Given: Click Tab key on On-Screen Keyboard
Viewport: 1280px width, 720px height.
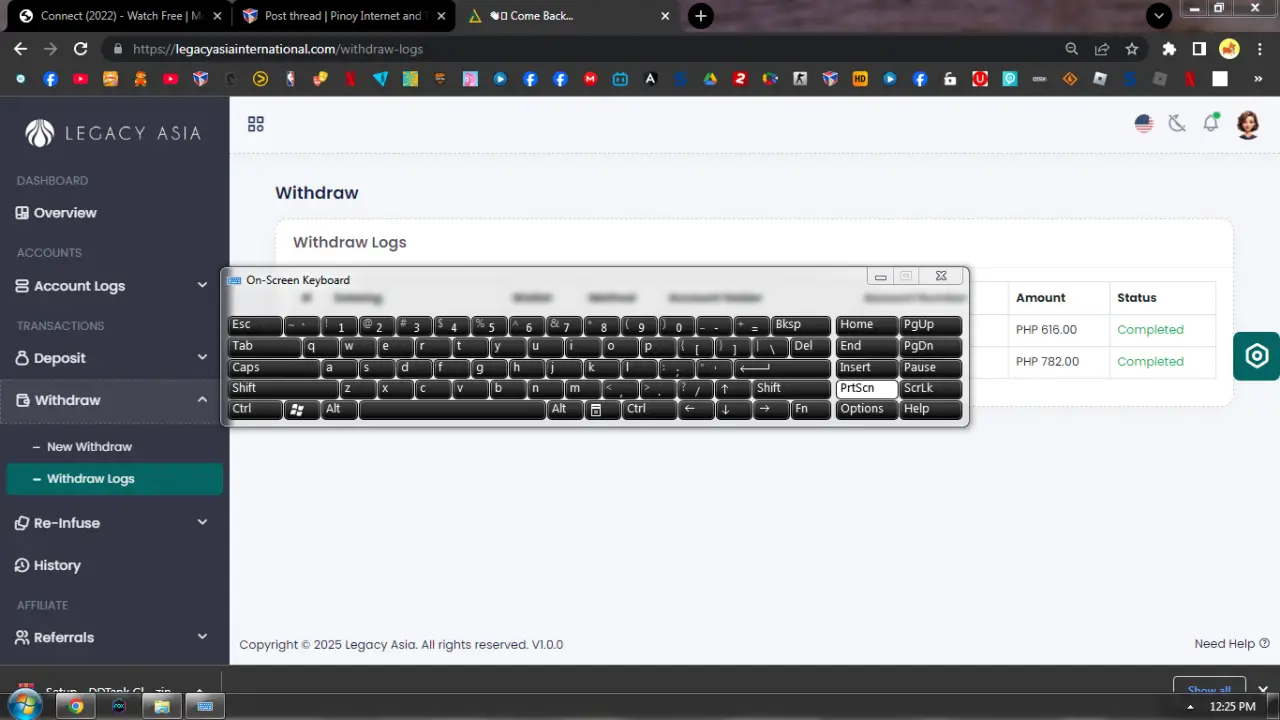Looking at the screenshot, I should click(265, 346).
